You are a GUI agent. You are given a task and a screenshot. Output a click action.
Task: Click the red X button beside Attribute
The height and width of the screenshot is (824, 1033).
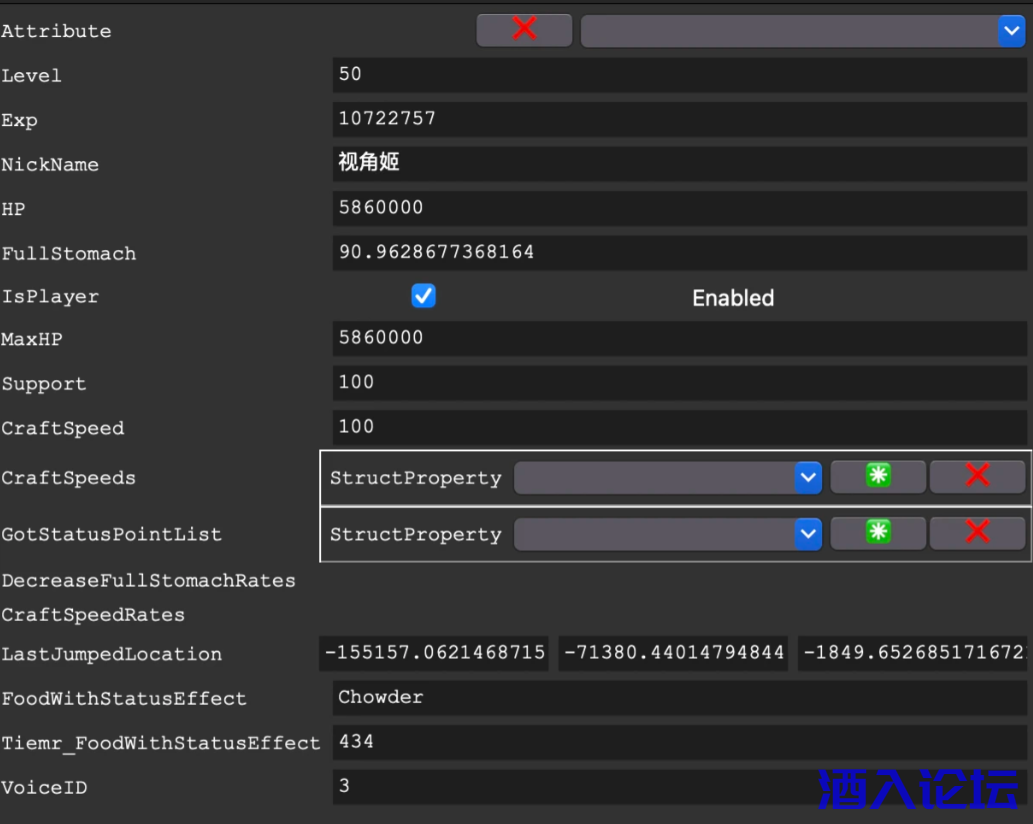[x=524, y=30]
